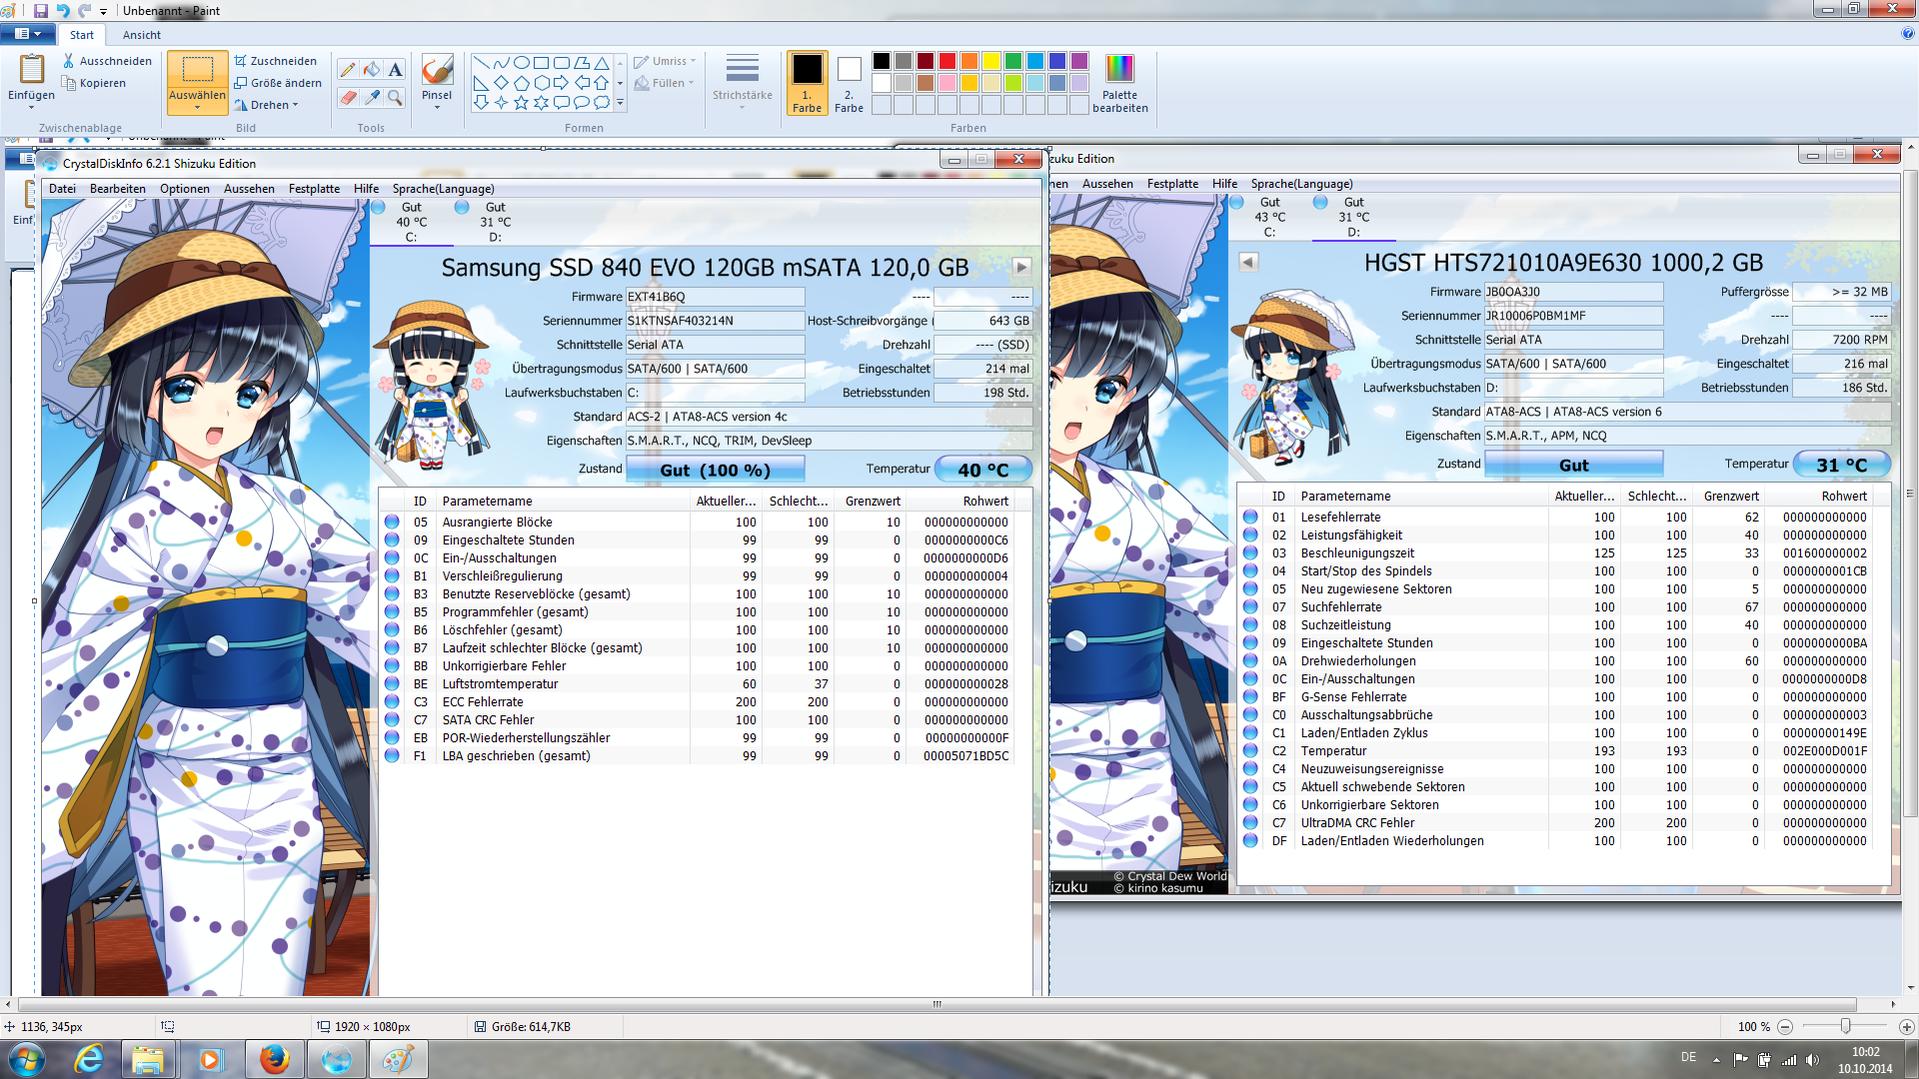Open the Einfügen dropdown arrow
Image resolution: width=1919 pixels, height=1079 pixels.
tap(32, 107)
